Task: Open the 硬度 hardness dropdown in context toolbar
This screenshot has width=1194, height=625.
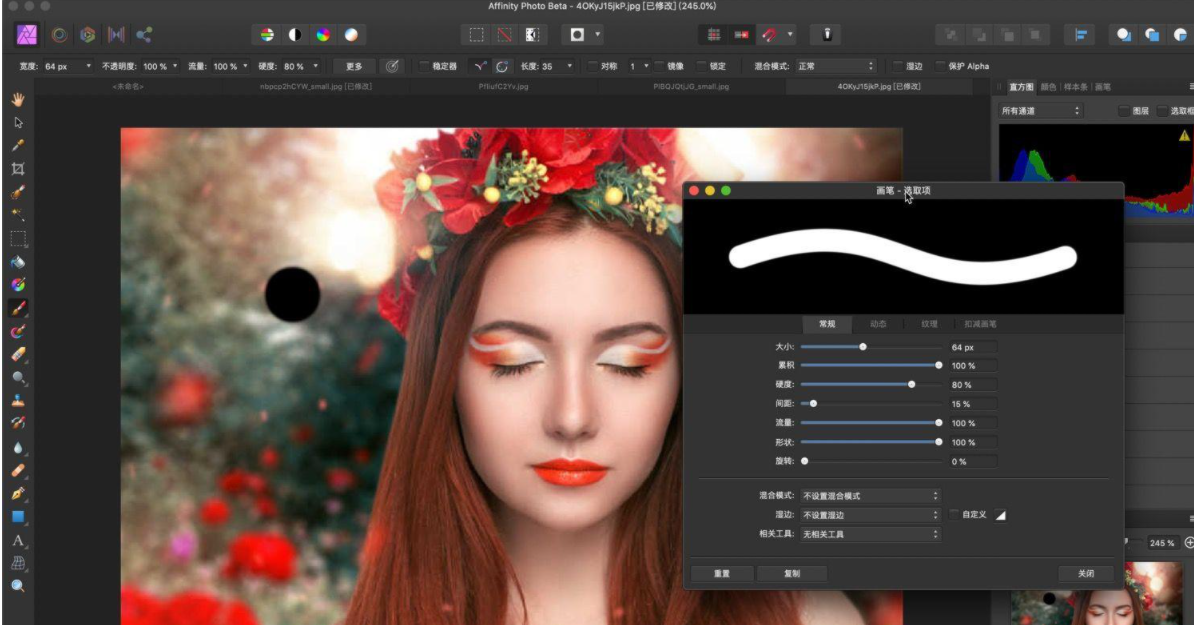Action: tap(315, 66)
